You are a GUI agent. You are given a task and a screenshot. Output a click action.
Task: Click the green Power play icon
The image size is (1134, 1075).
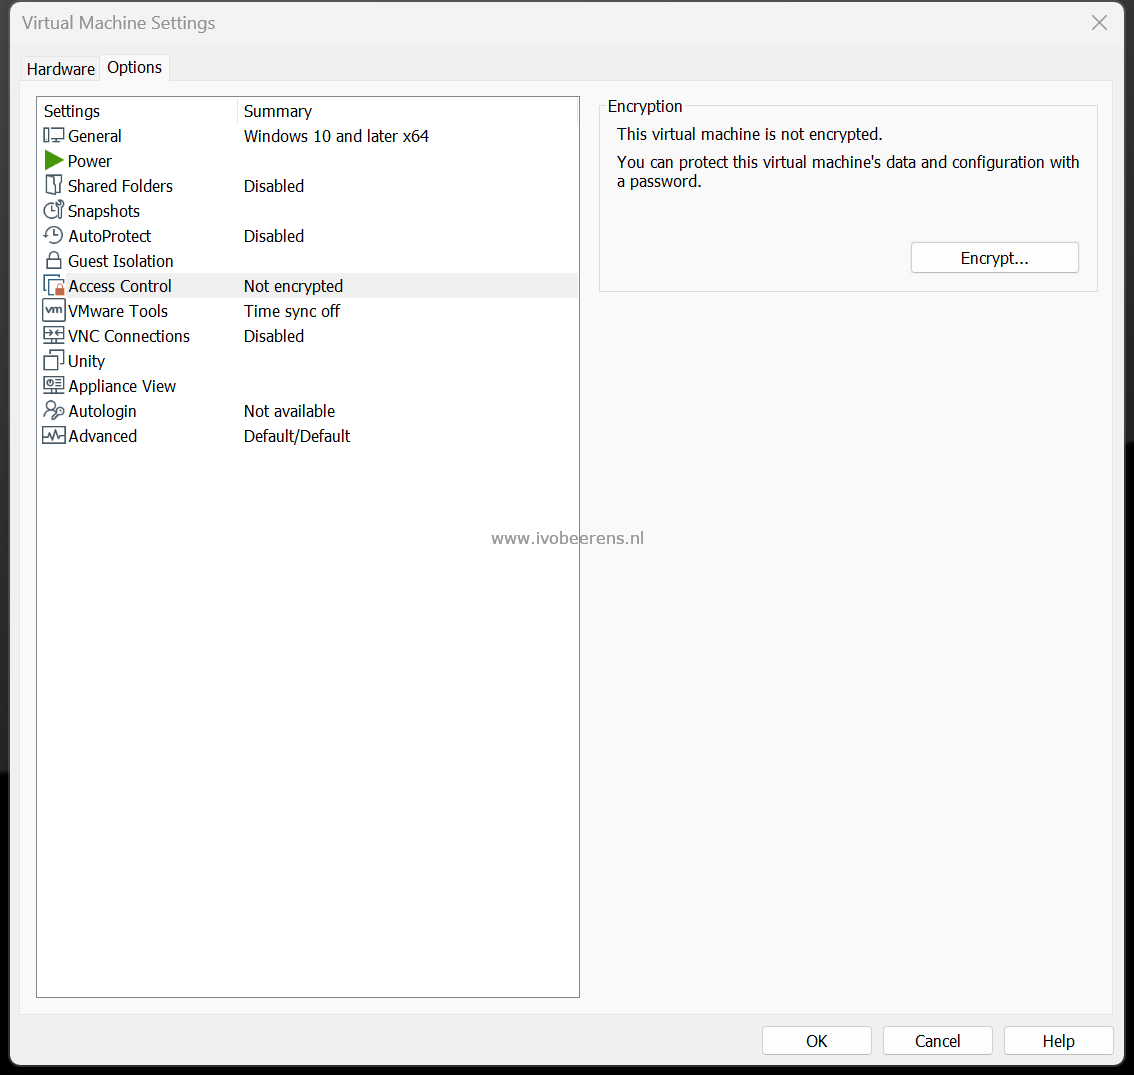54,160
